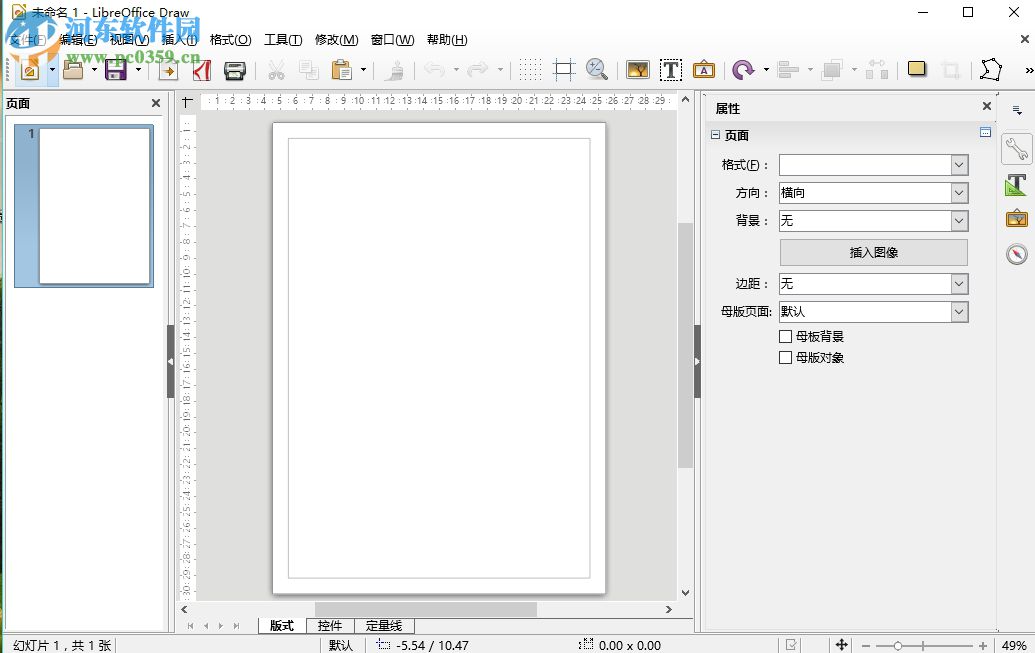1035x653 pixels.
Task: Enable the 母板背景 checkbox
Action: click(786, 336)
